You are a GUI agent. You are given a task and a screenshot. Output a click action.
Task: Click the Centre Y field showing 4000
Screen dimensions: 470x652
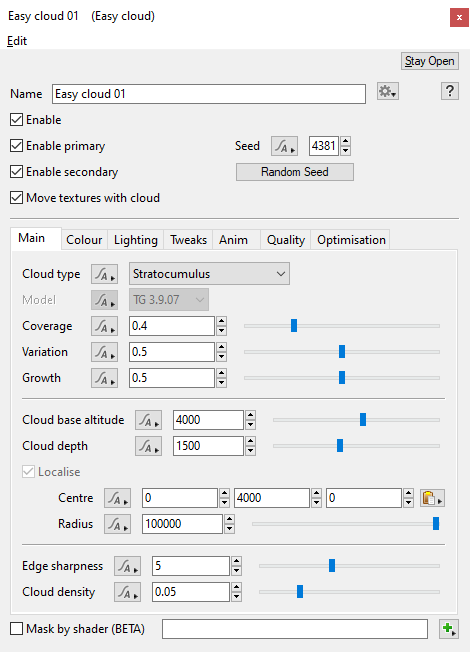tap(272, 498)
